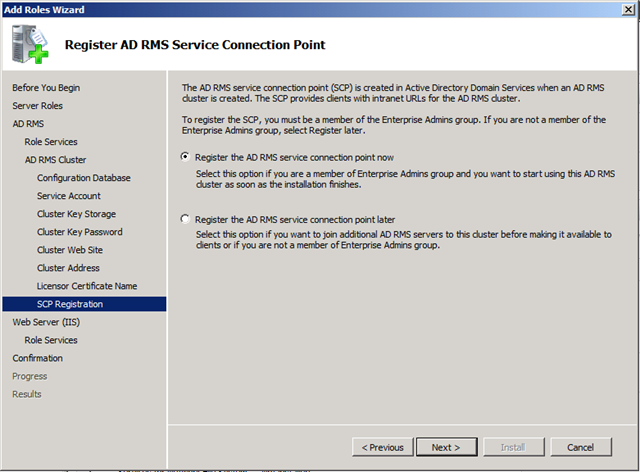The width and height of the screenshot is (640, 472).
Task: Open the AD RMS step
Action: [28, 124]
